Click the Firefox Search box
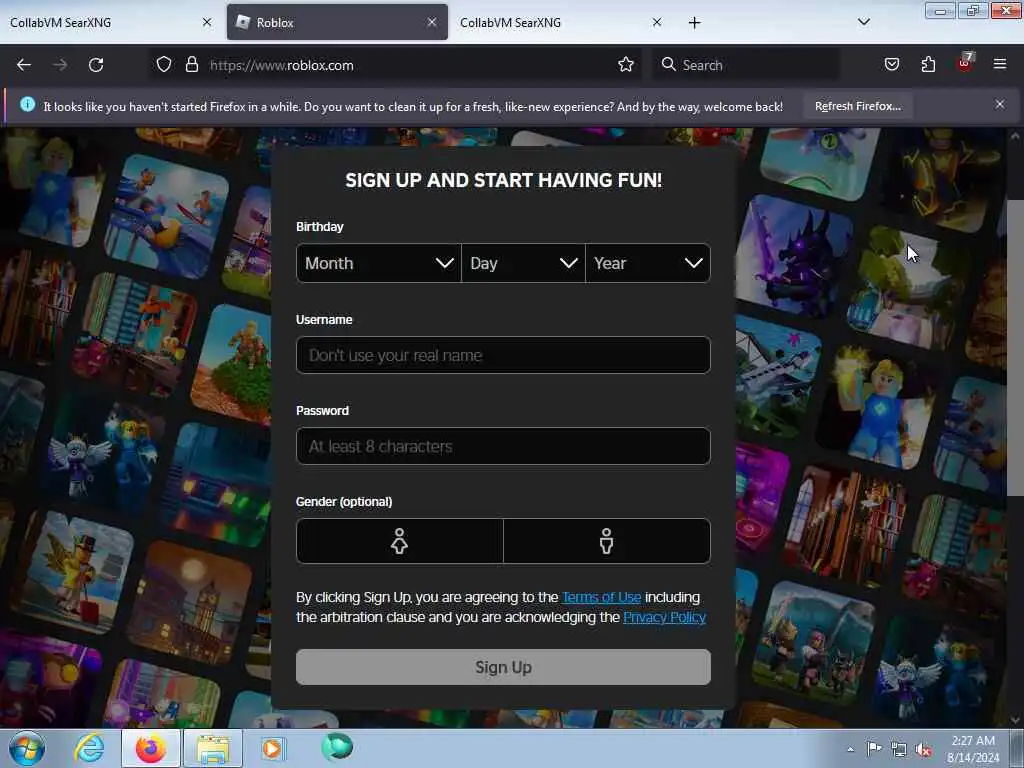 [x=744, y=65]
